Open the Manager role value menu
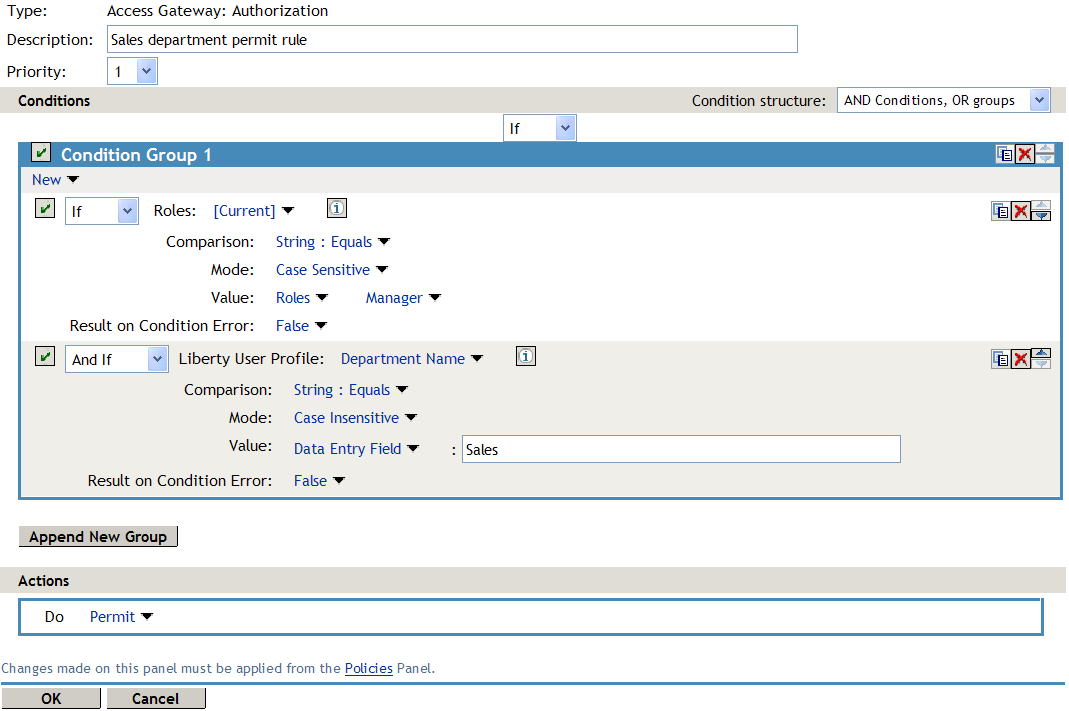Screen dimensions: 1069x711 [403, 298]
